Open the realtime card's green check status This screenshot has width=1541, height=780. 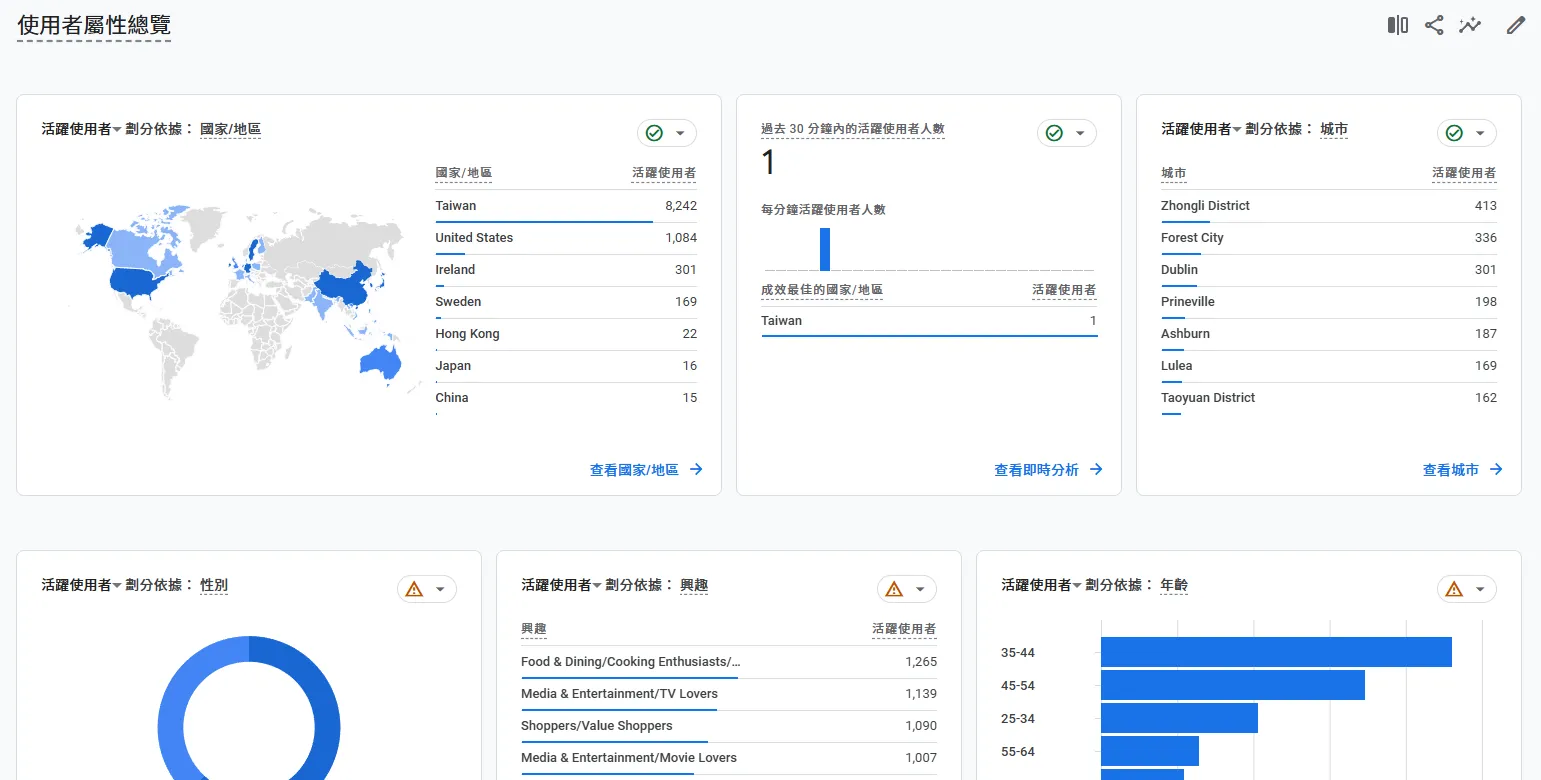(x=1054, y=133)
